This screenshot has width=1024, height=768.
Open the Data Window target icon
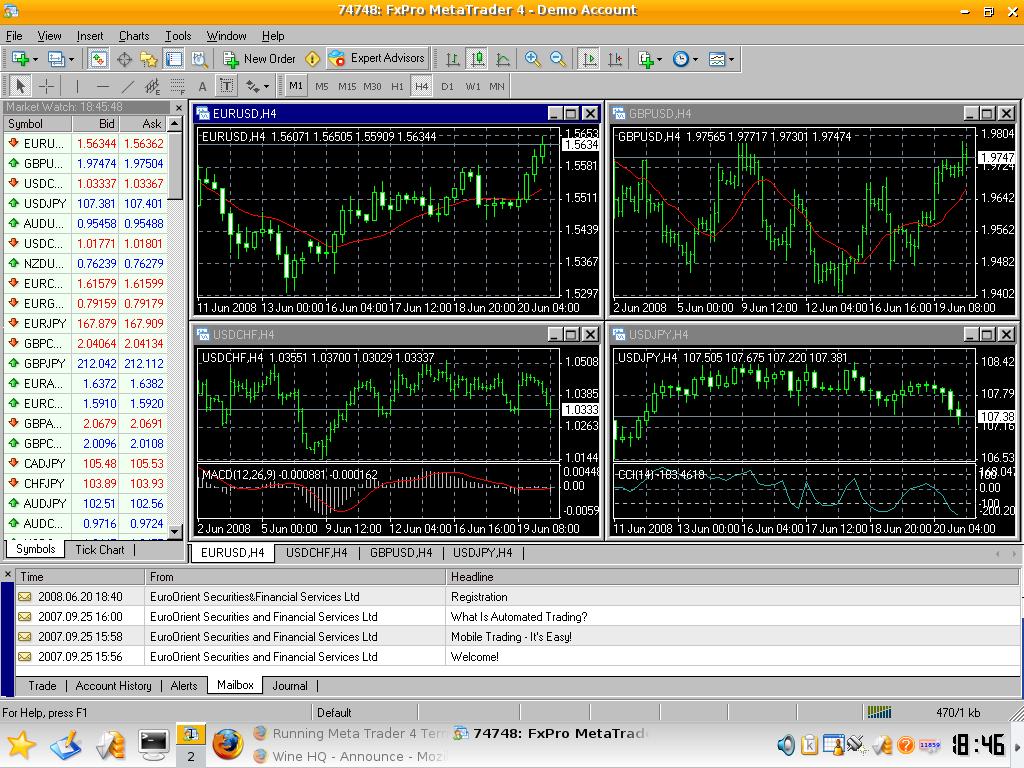coord(124,59)
